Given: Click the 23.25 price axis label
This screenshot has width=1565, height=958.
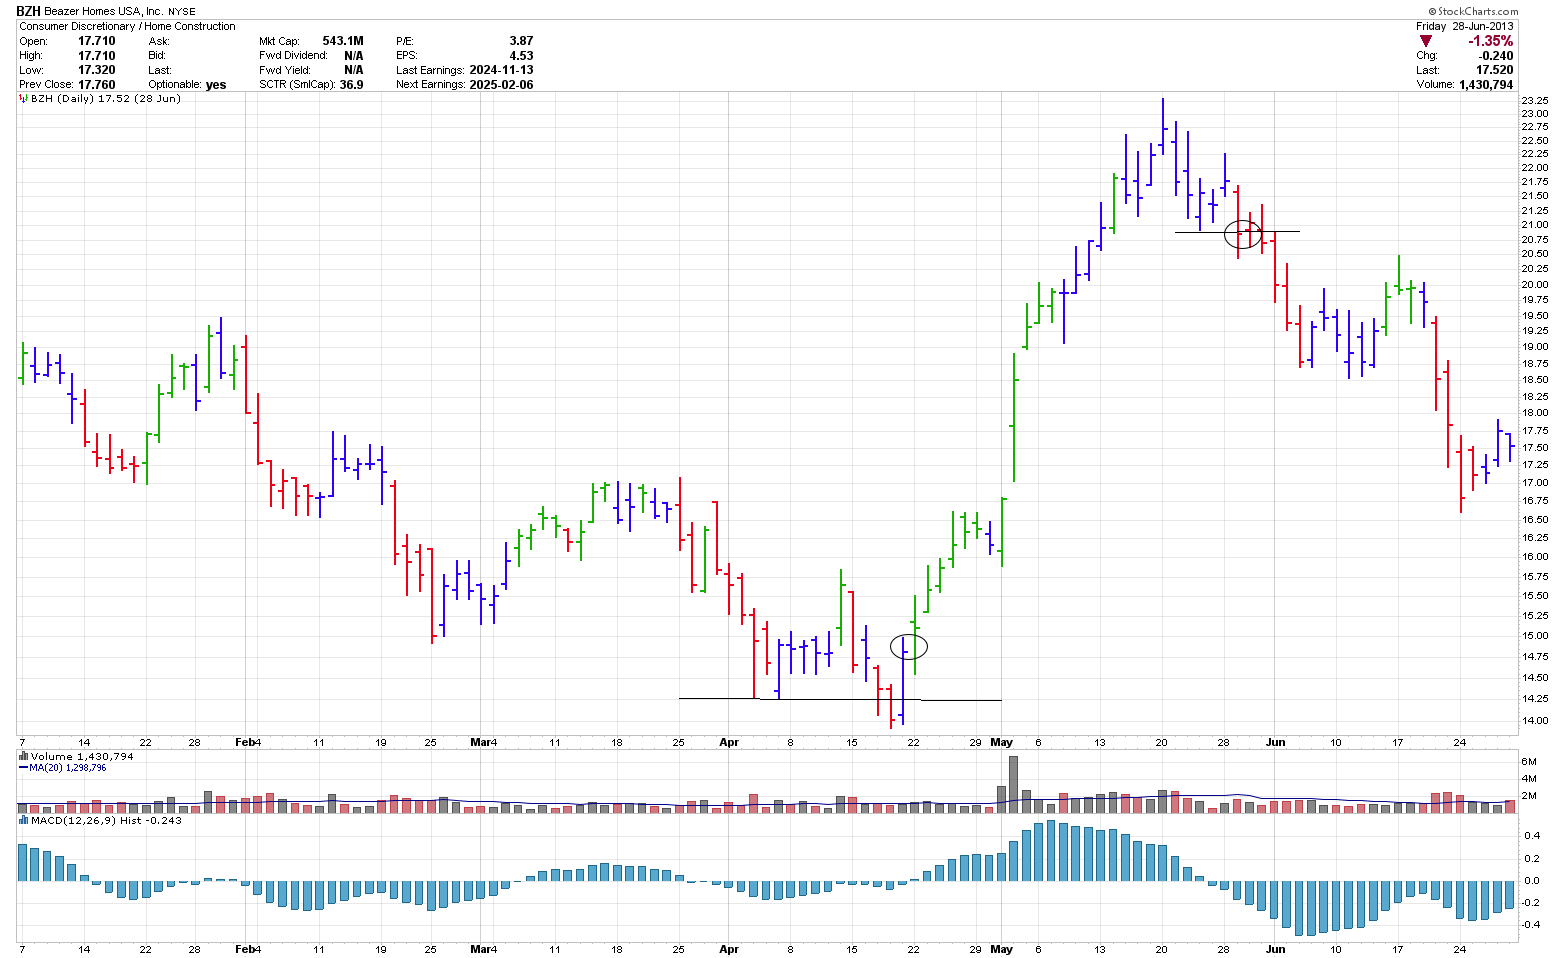Looking at the screenshot, I should (1534, 101).
